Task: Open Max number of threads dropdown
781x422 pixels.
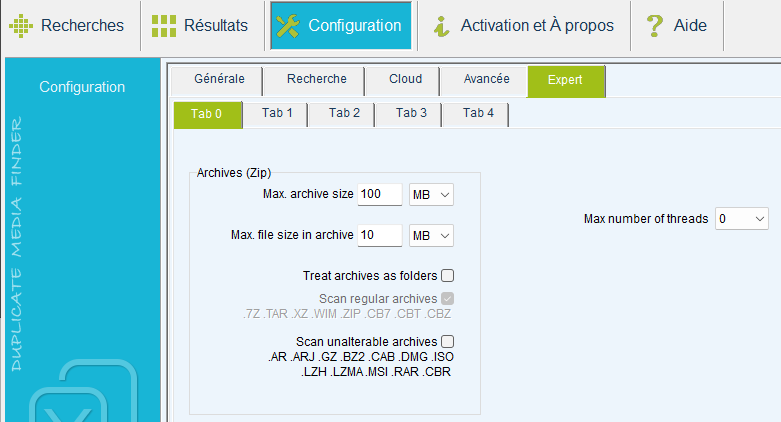Action: (742, 219)
